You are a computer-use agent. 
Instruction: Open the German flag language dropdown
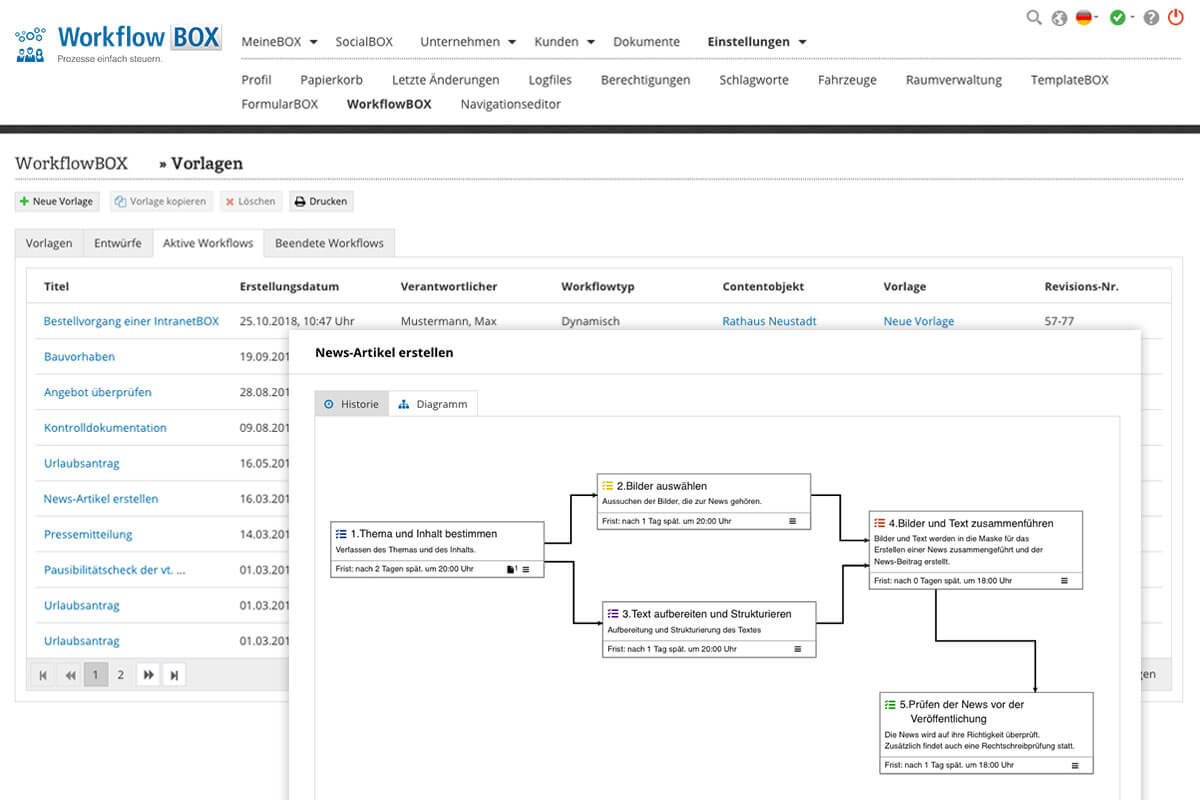[x=1086, y=18]
